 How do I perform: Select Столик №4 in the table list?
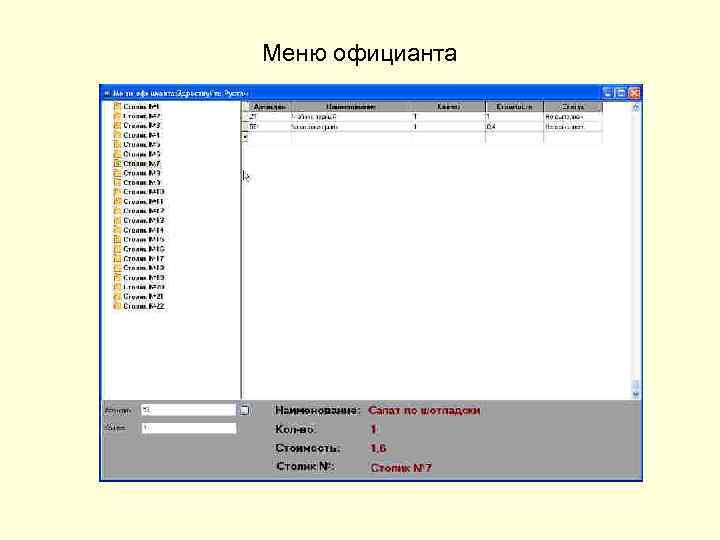142,135
